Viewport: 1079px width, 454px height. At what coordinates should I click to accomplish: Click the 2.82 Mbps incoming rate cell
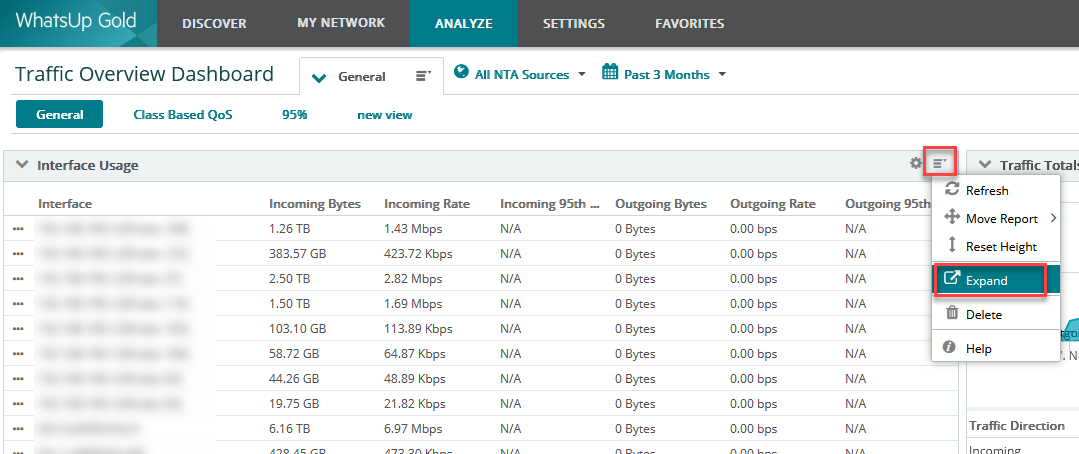[413, 279]
